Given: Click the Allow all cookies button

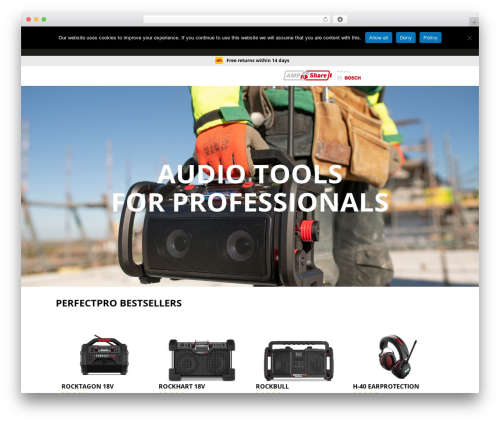Looking at the screenshot, I should tap(378, 38).
